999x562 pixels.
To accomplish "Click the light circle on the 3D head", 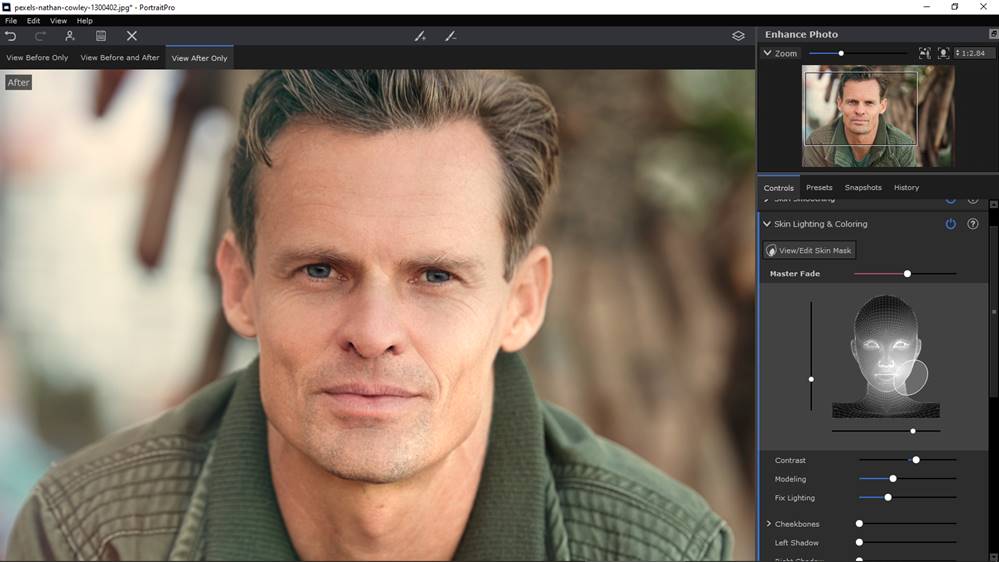I will (910, 377).
